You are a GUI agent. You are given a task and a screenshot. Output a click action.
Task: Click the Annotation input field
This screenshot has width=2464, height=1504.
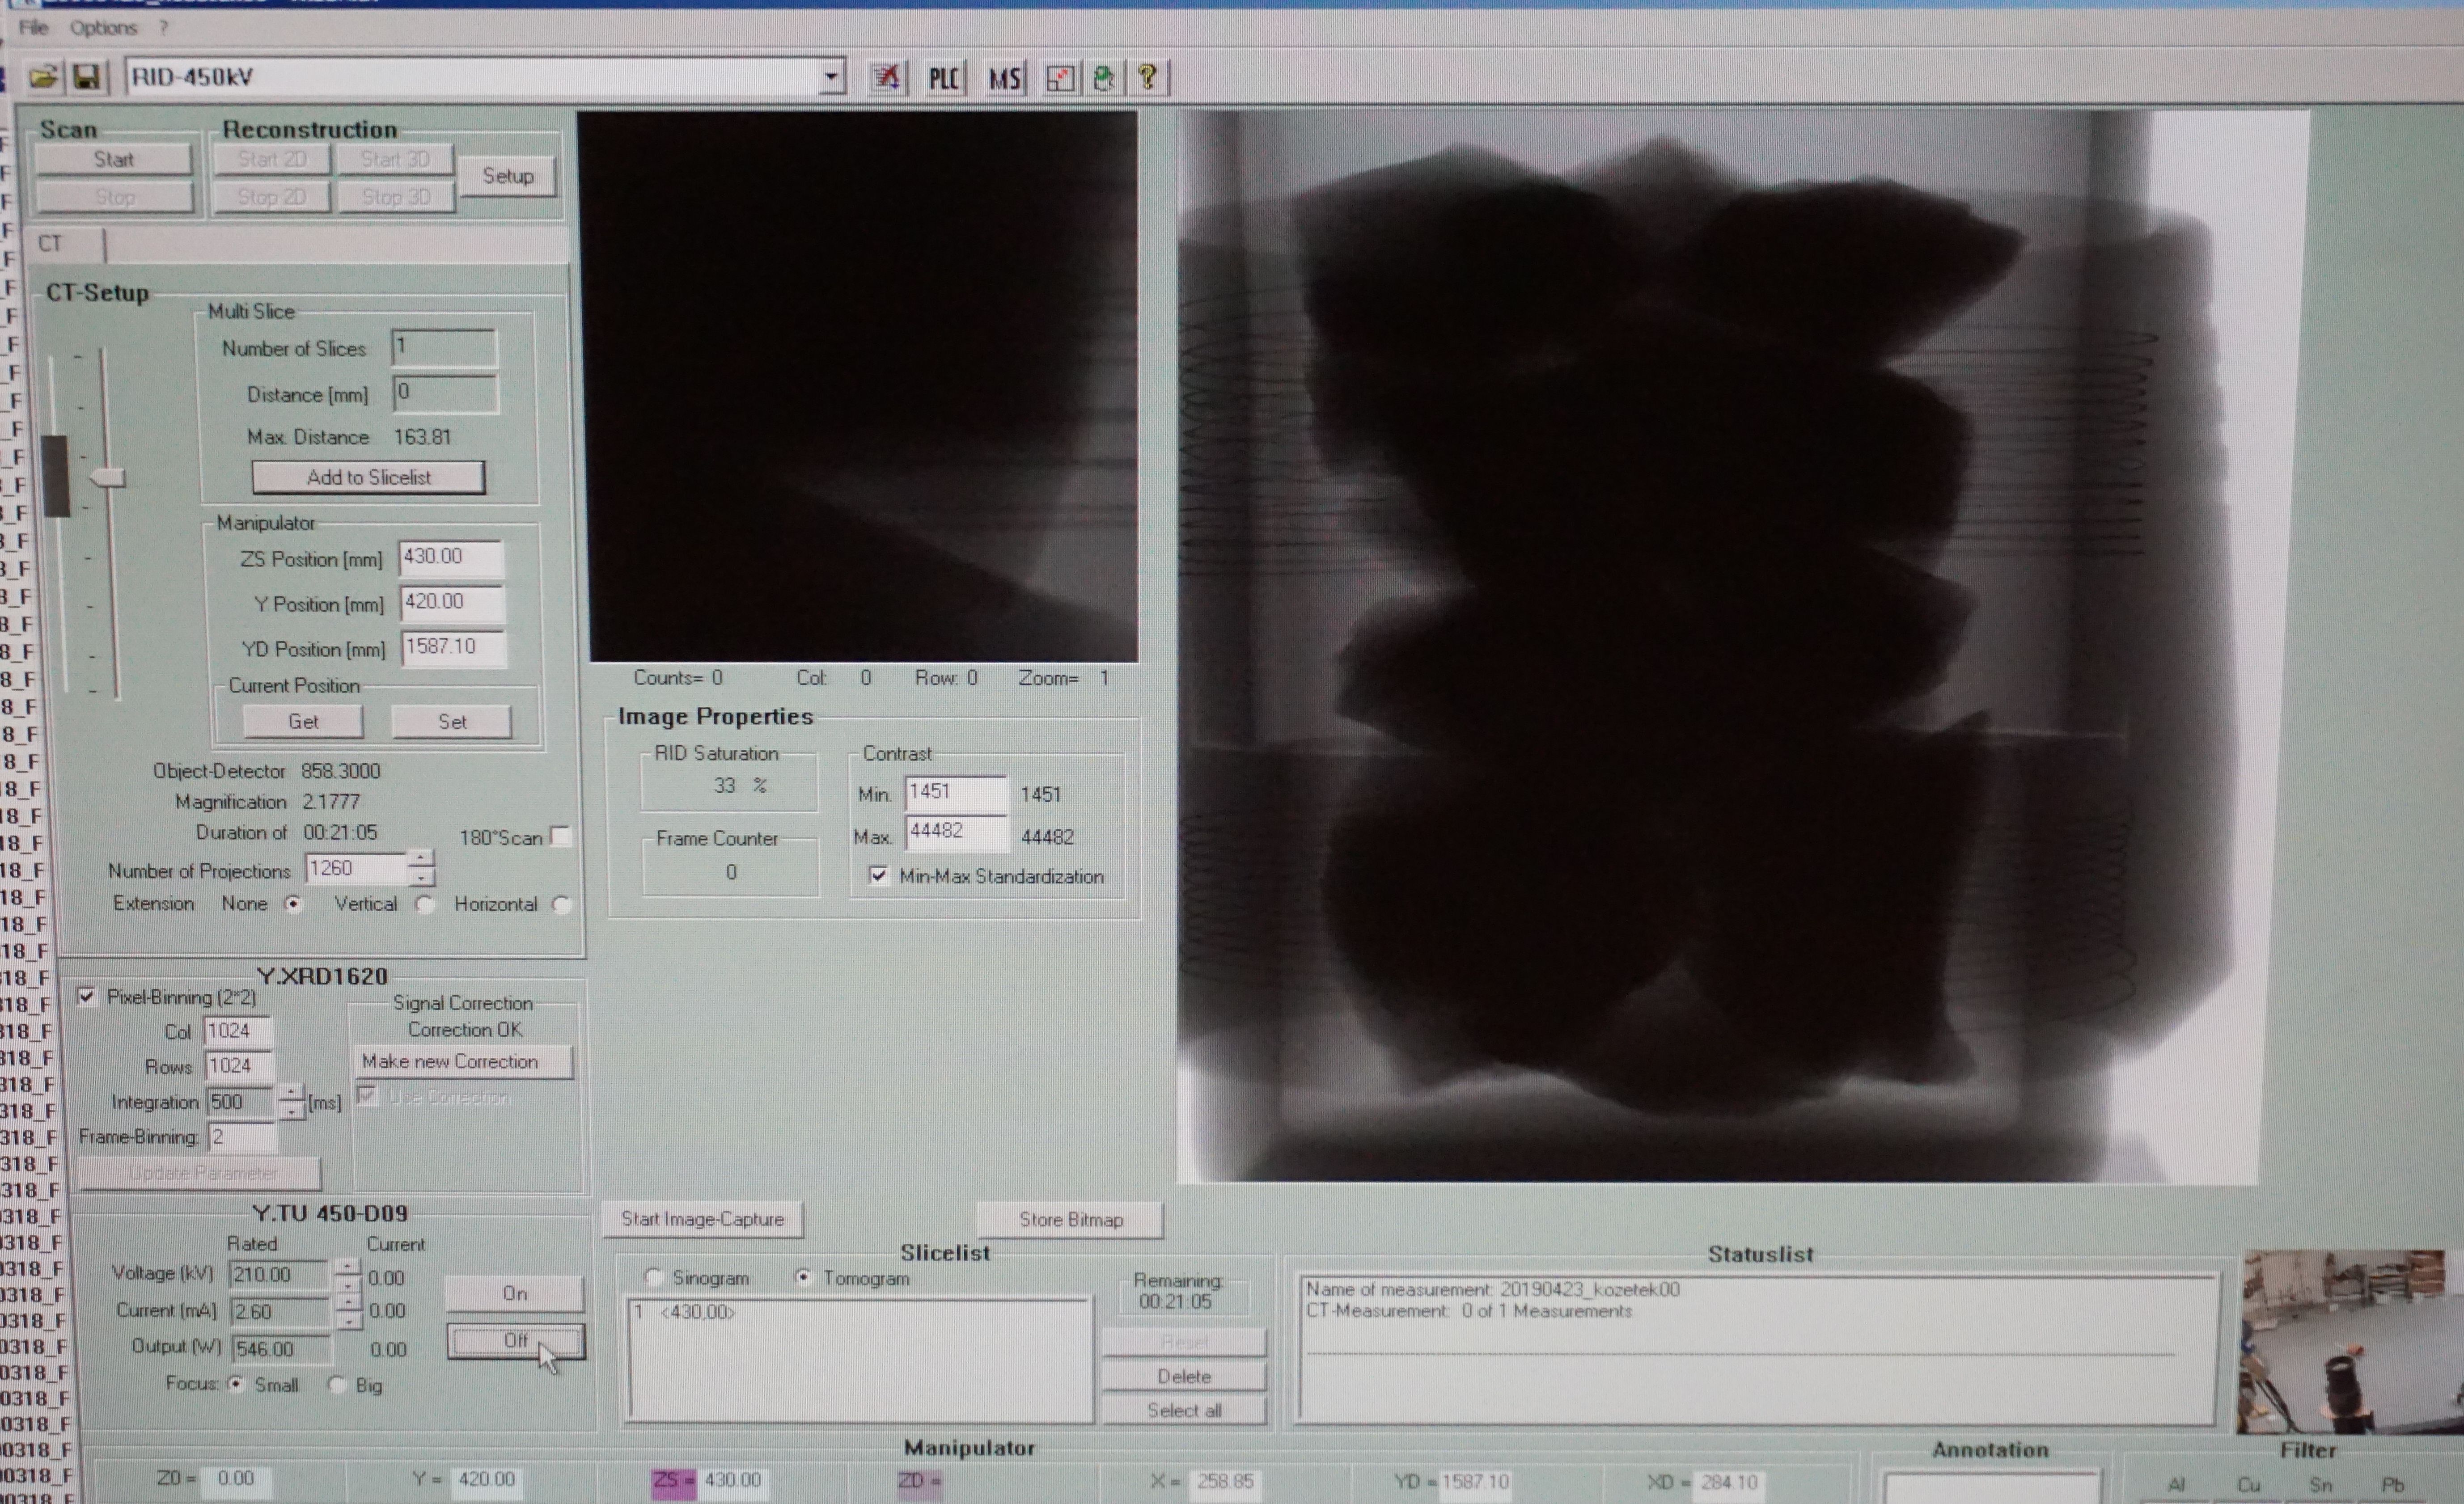tap(1990, 1486)
